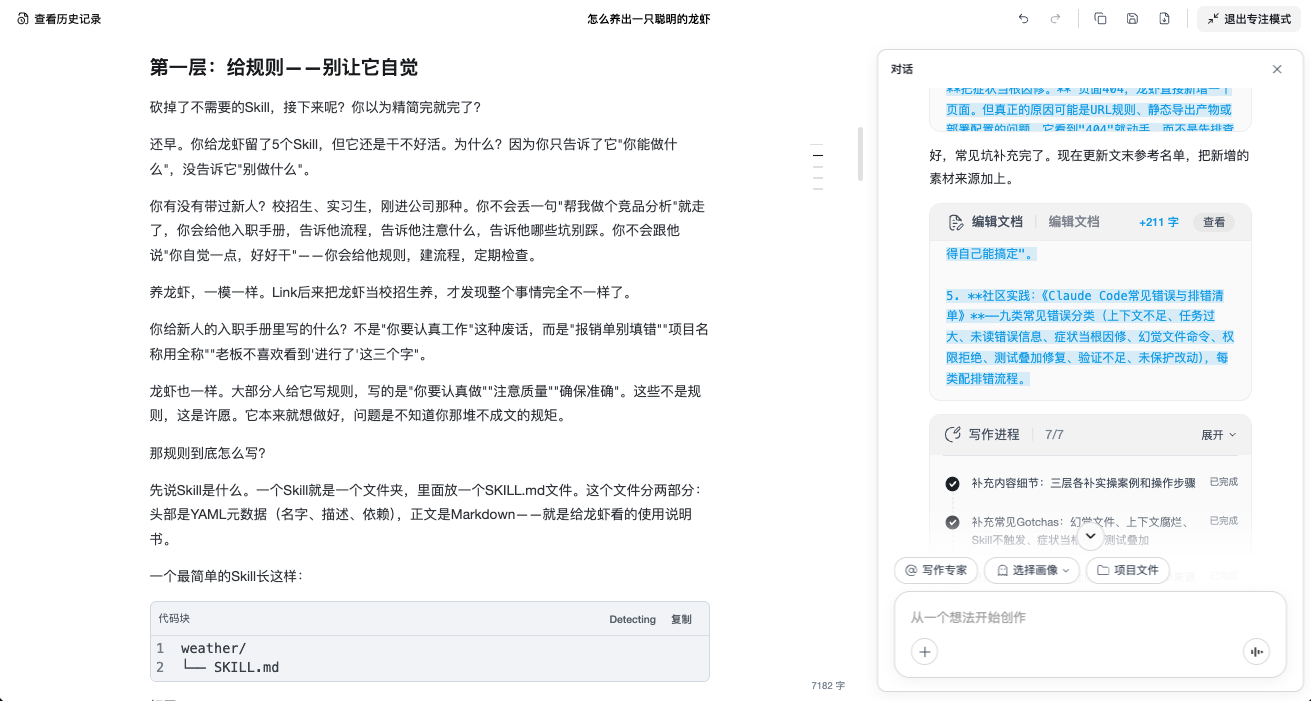Screen dimensions: 1311x701
Task: Click the 代码块 label of the code block
Action: (x=174, y=619)
